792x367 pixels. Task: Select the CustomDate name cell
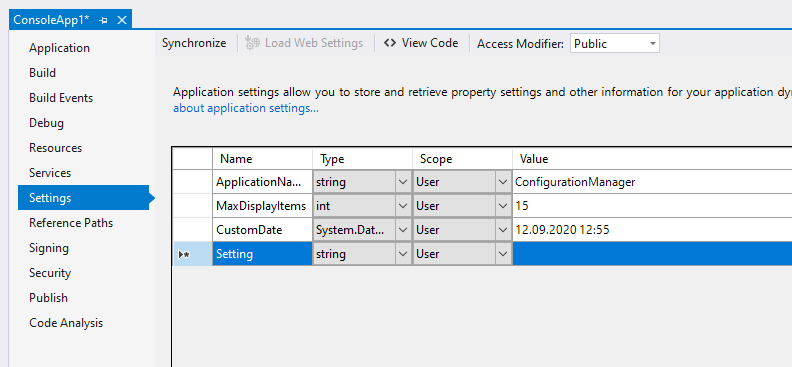point(262,230)
